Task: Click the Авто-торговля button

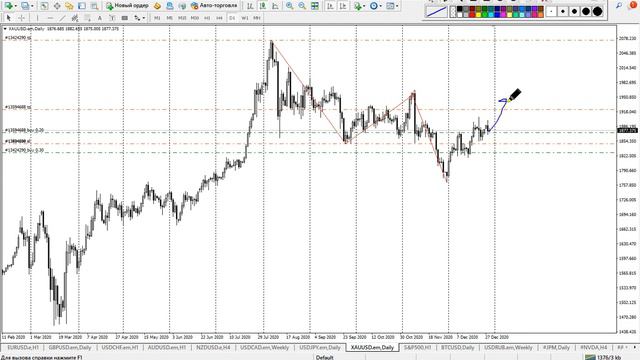Action: 214,6
